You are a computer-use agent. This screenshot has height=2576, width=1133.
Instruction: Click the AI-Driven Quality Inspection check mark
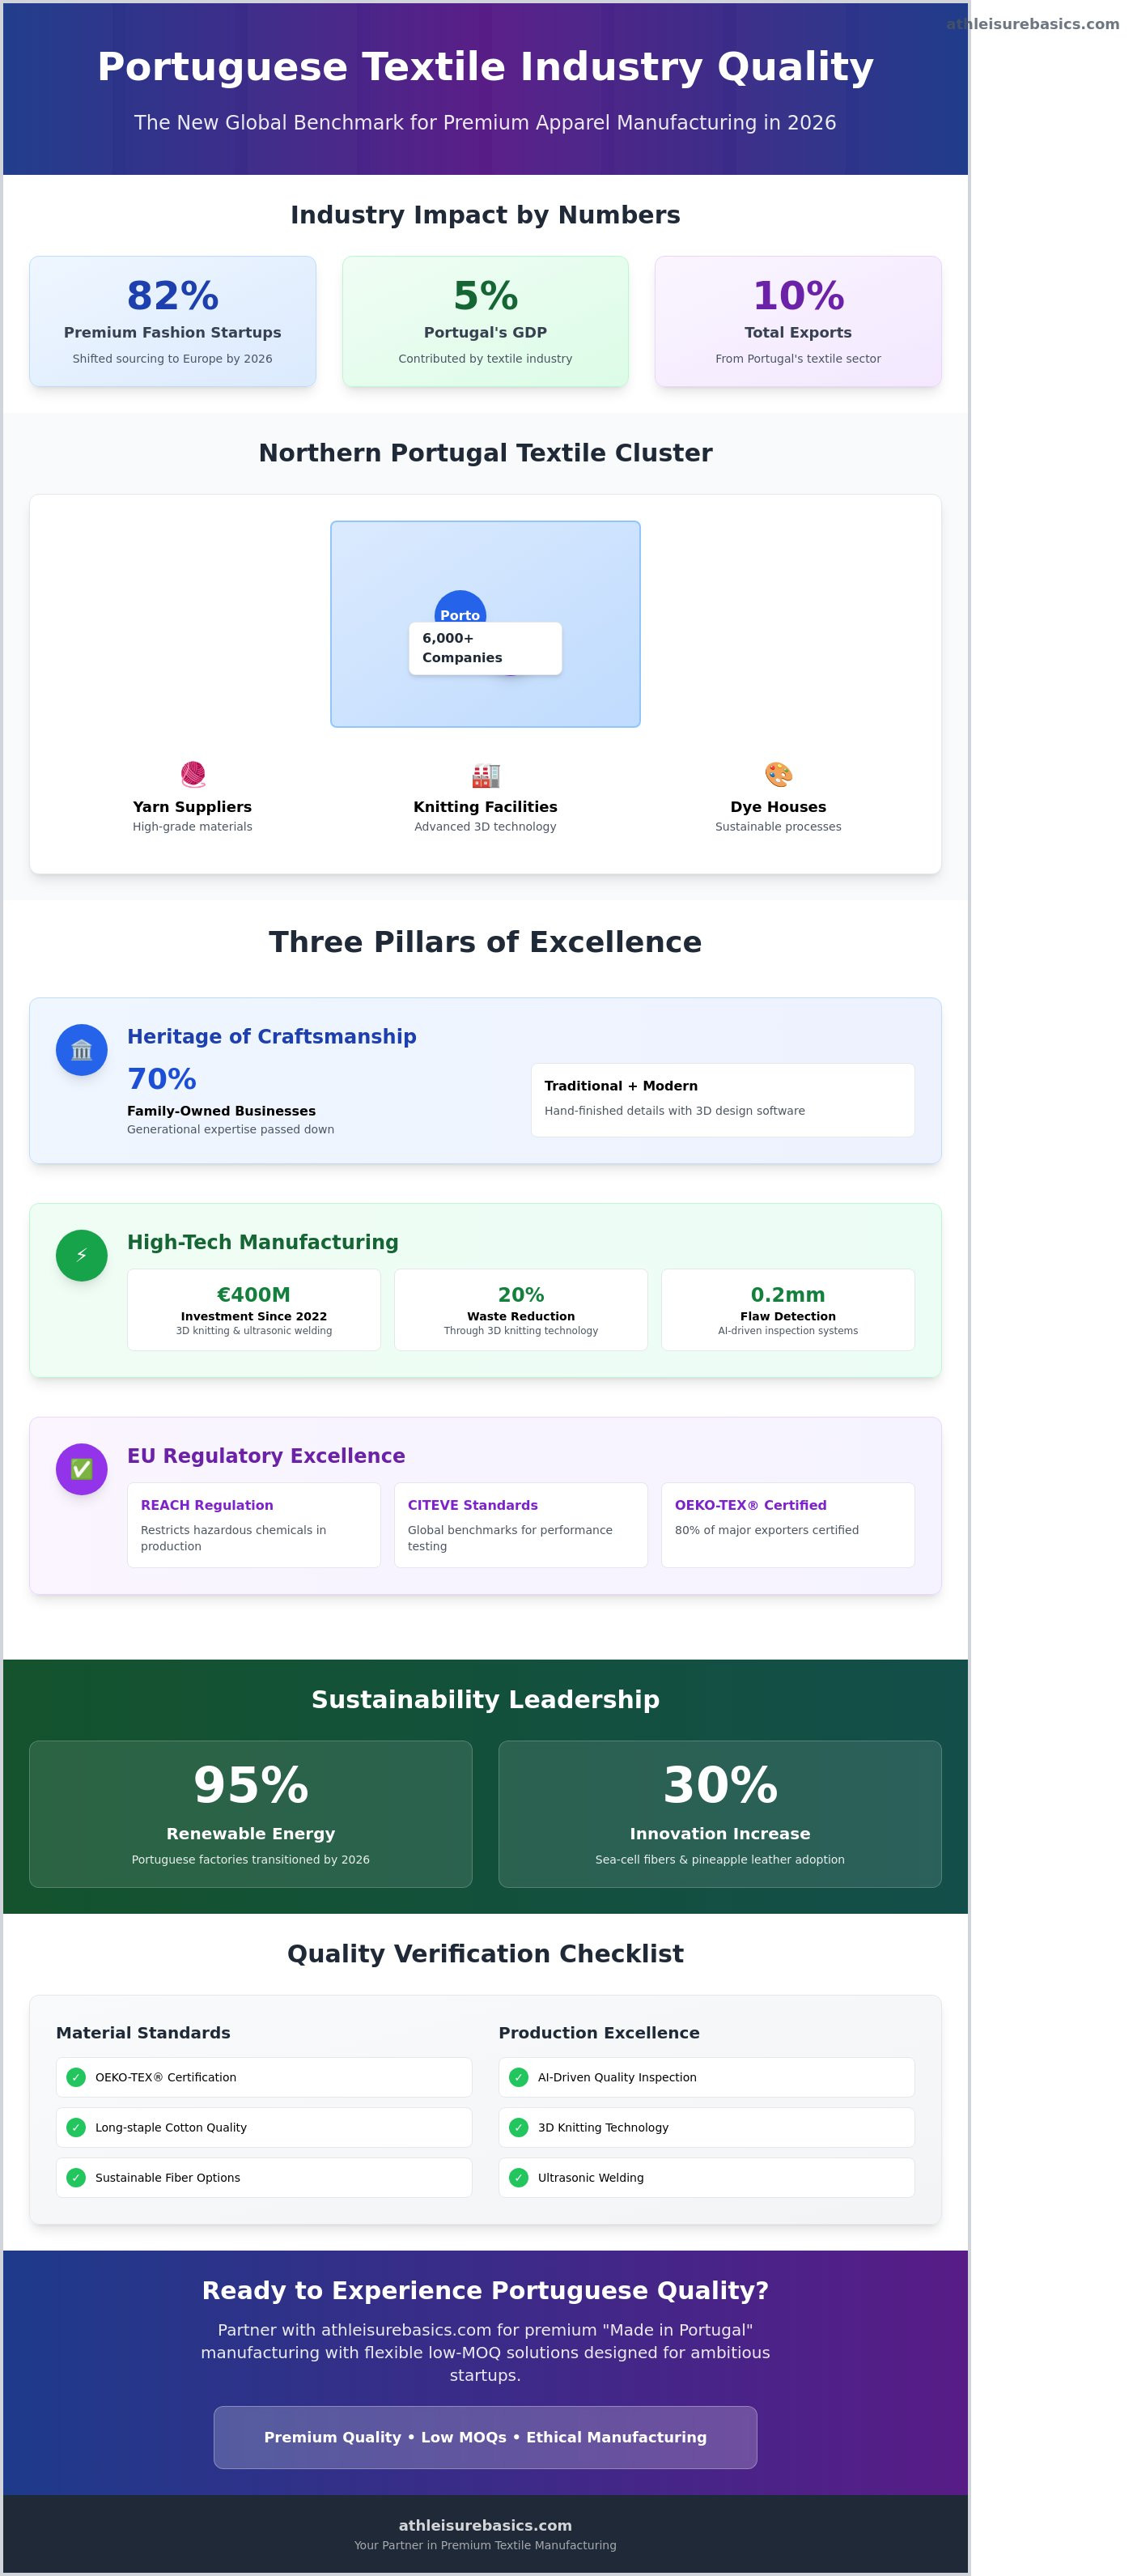(x=518, y=2077)
